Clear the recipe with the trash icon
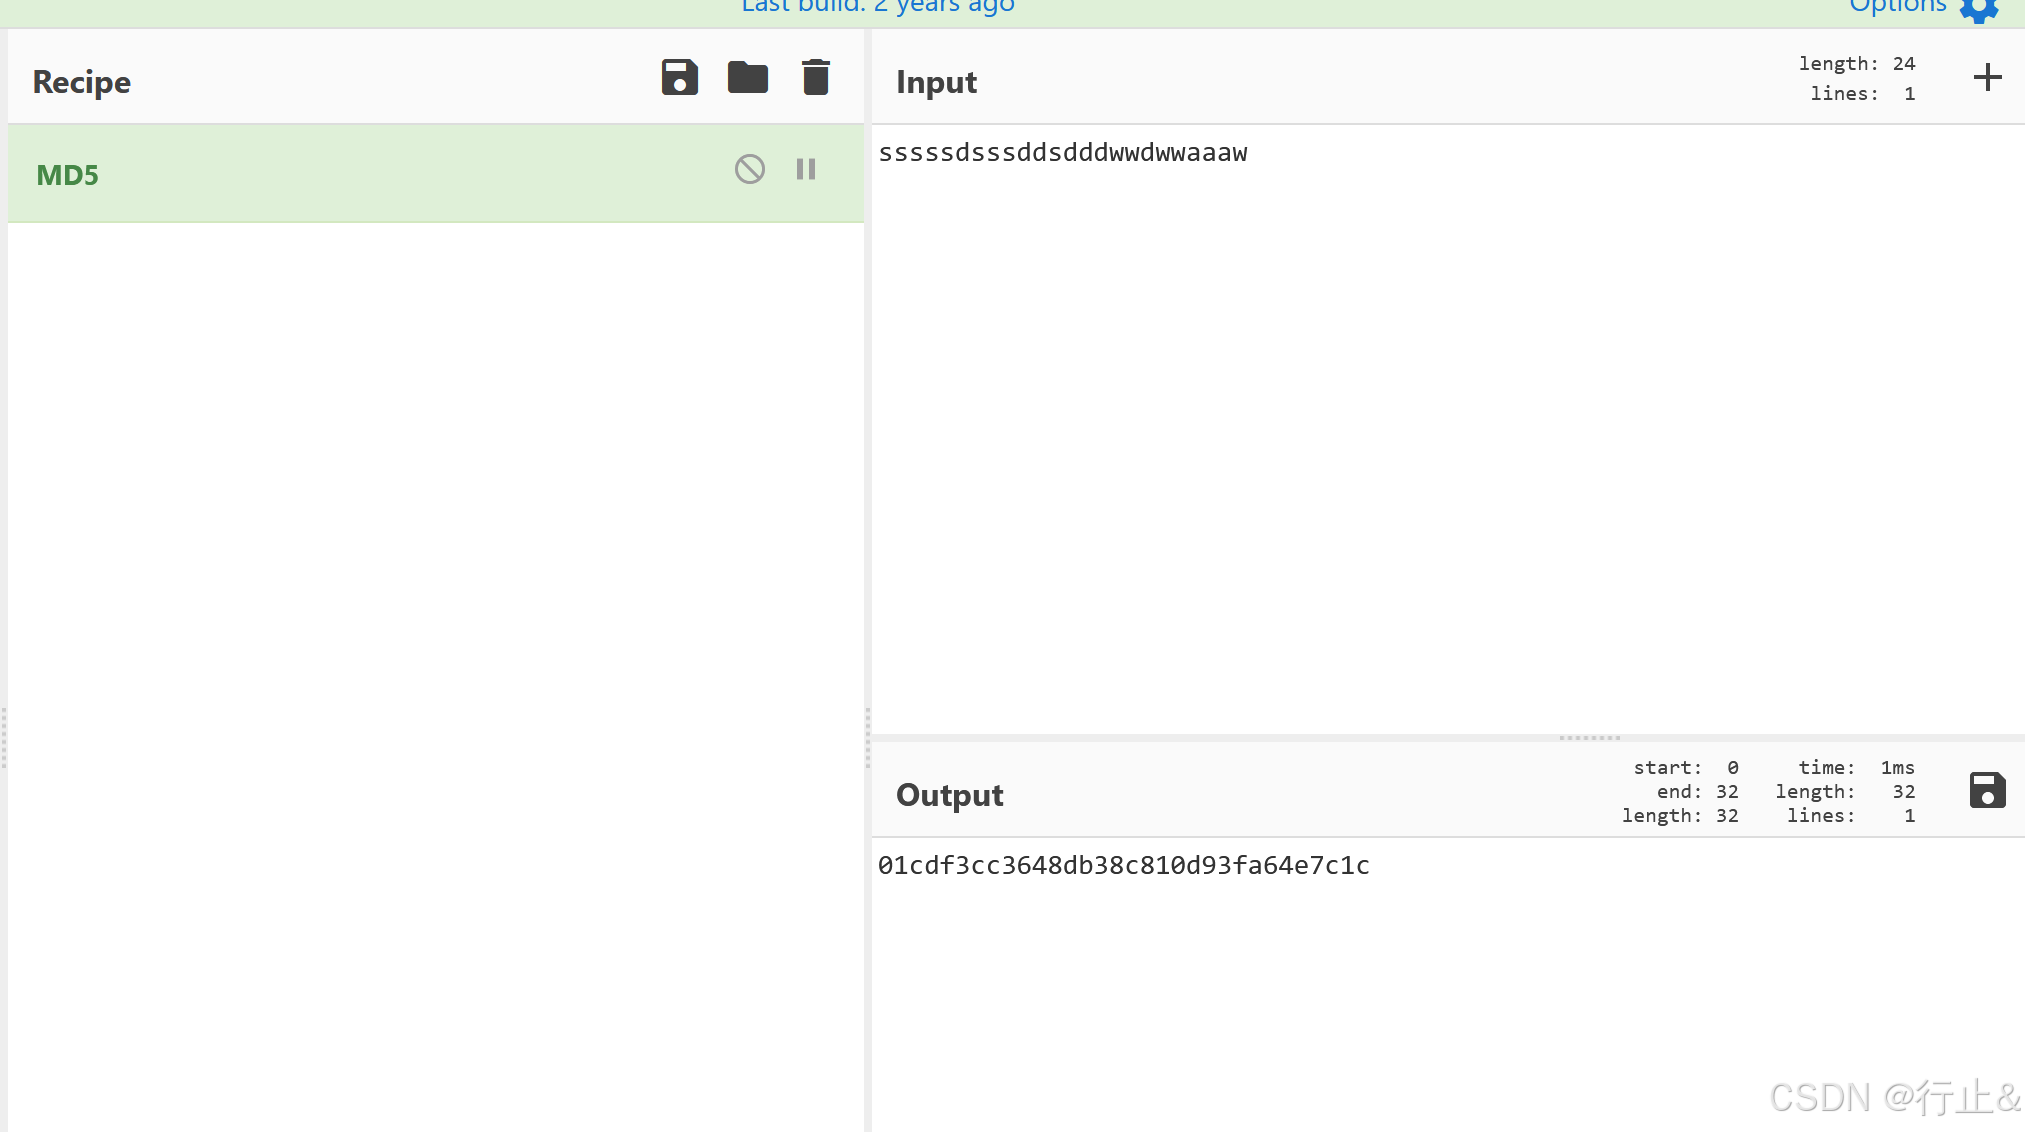2025x1132 pixels. tap(815, 77)
